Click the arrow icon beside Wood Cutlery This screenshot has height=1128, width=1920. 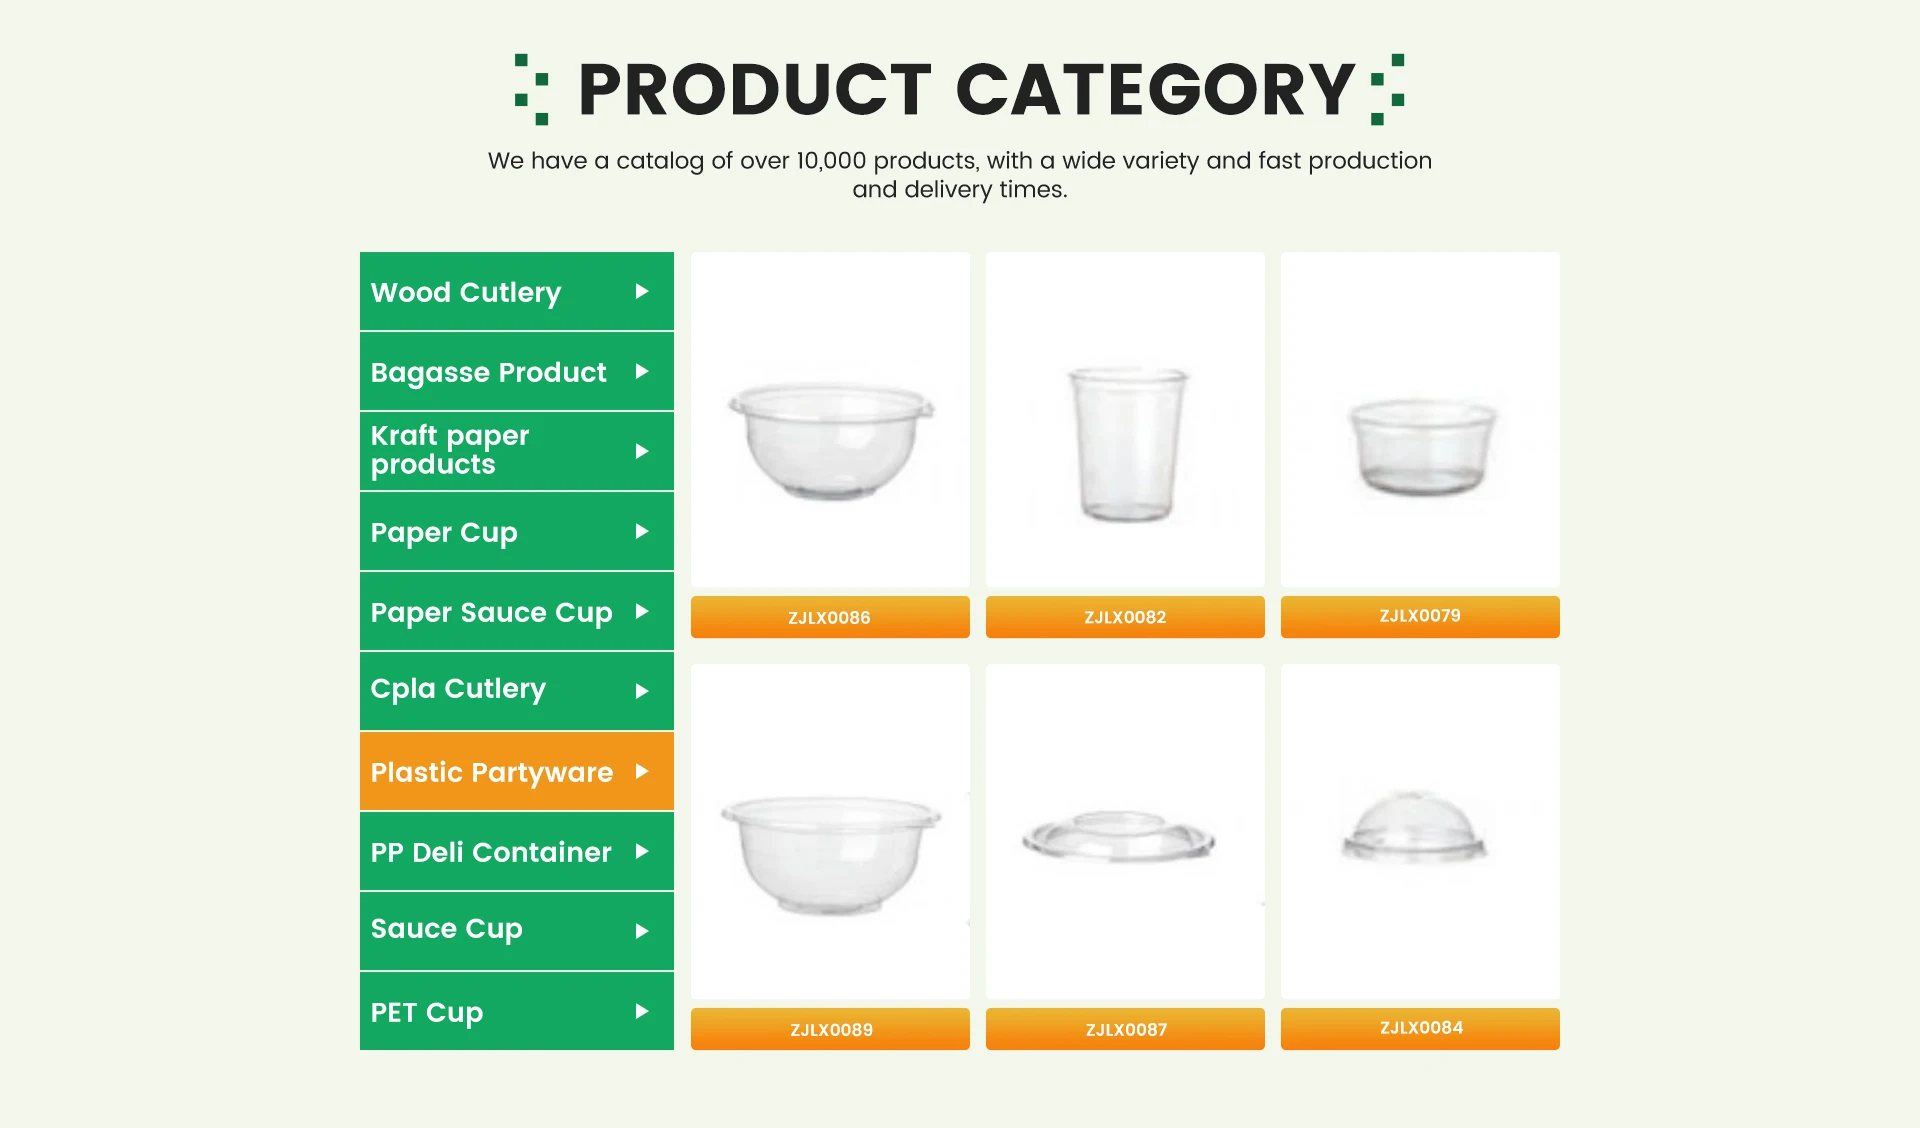pyautogui.click(x=642, y=292)
